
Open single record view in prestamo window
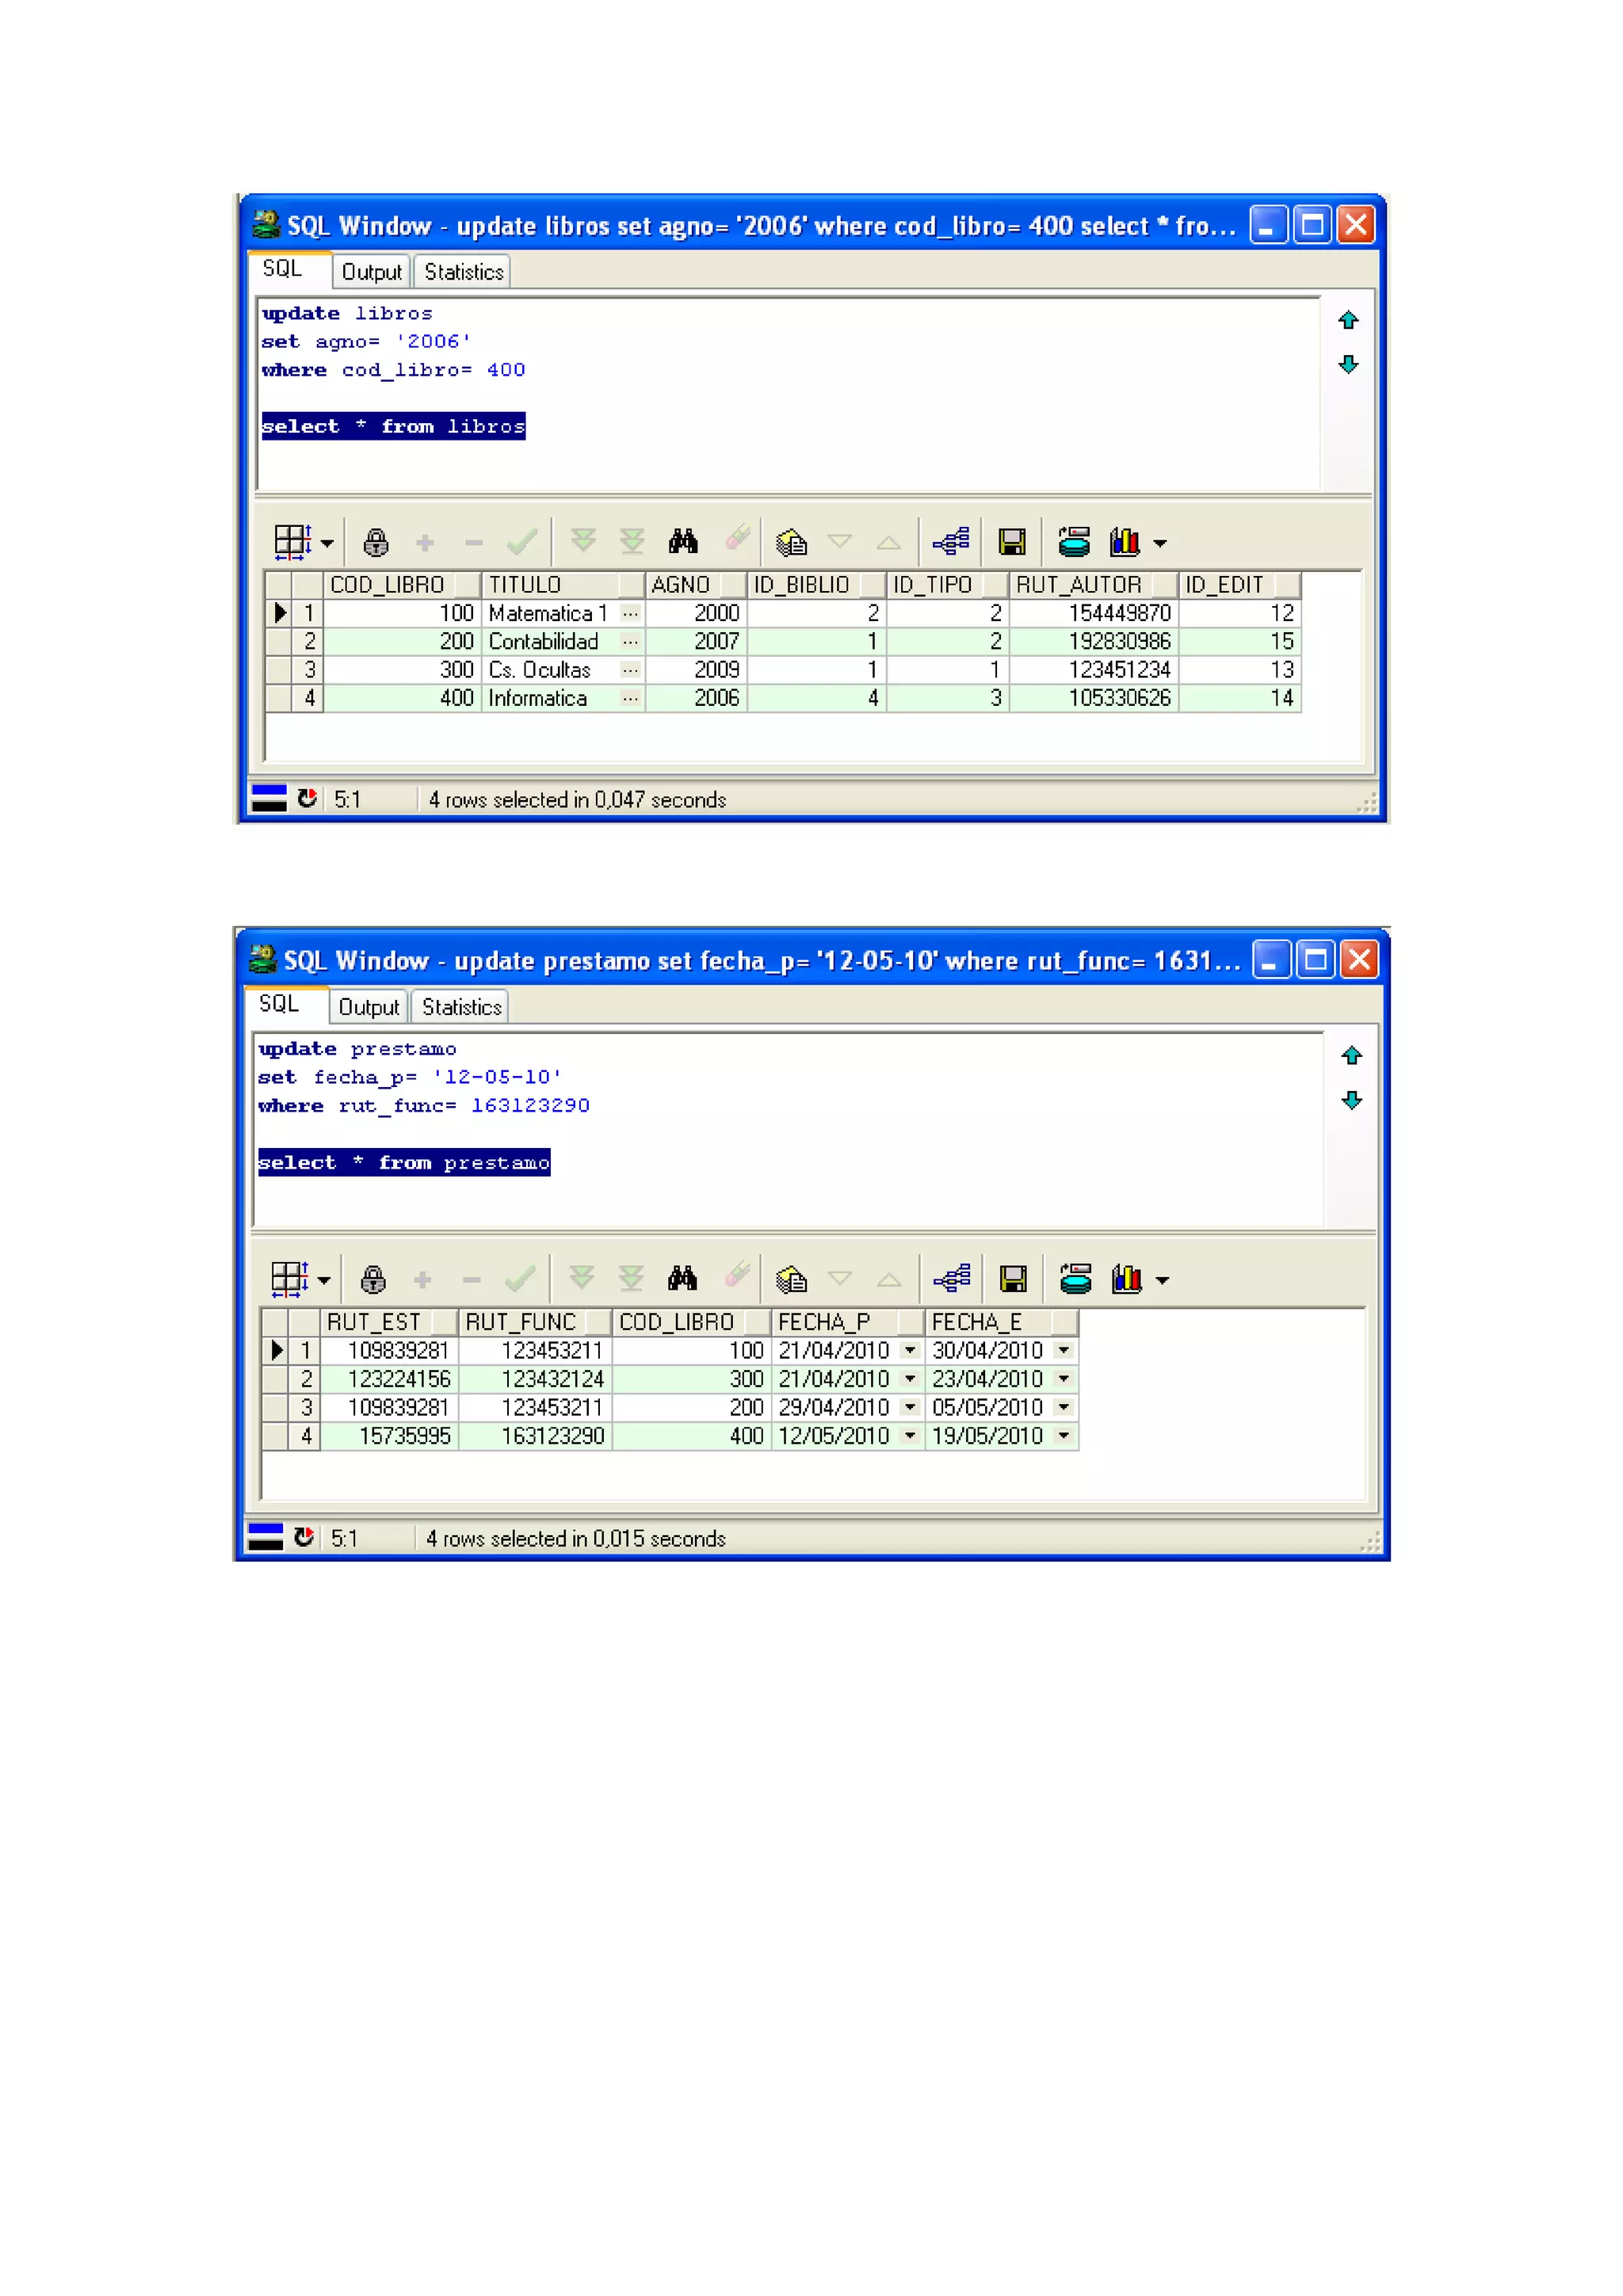click(x=791, y=1279)
